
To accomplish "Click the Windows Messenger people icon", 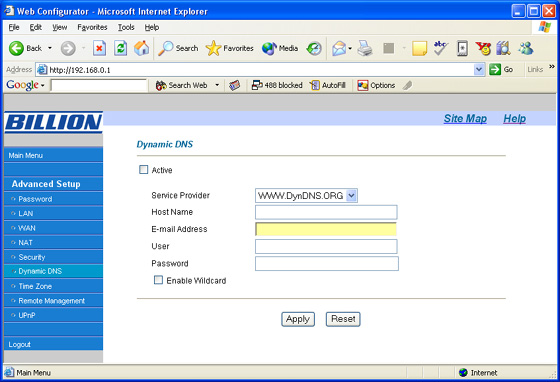I will click(526, 48).
